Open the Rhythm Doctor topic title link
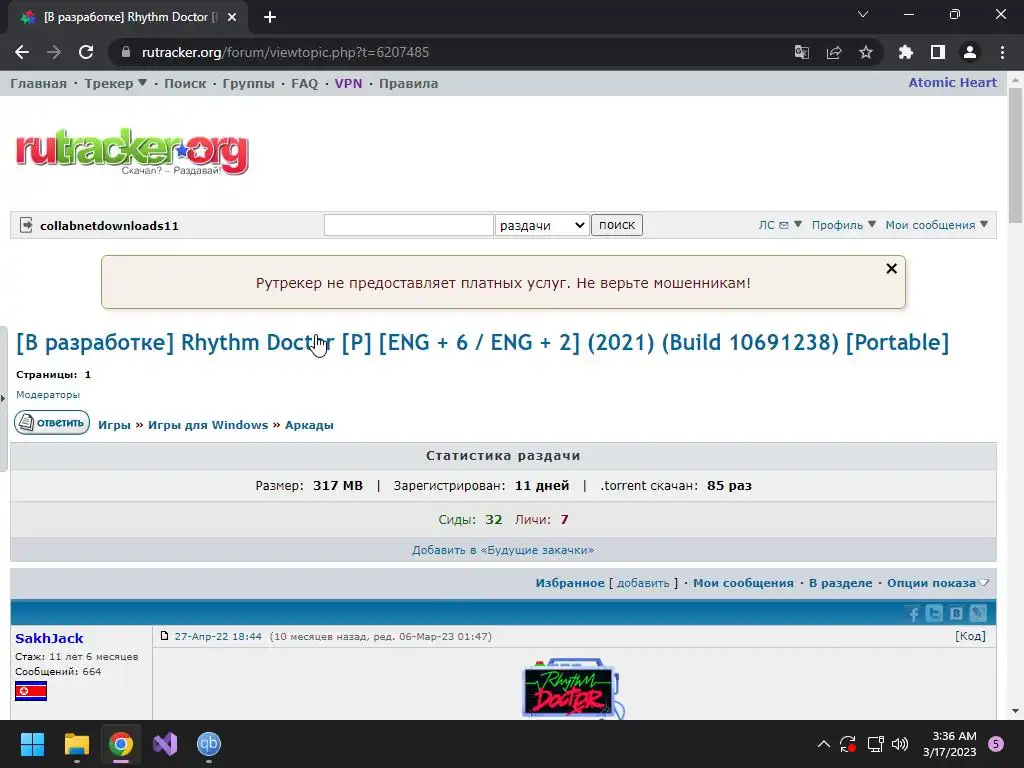The height and width of the screenshot is (768, 1024). coord(483,342)
